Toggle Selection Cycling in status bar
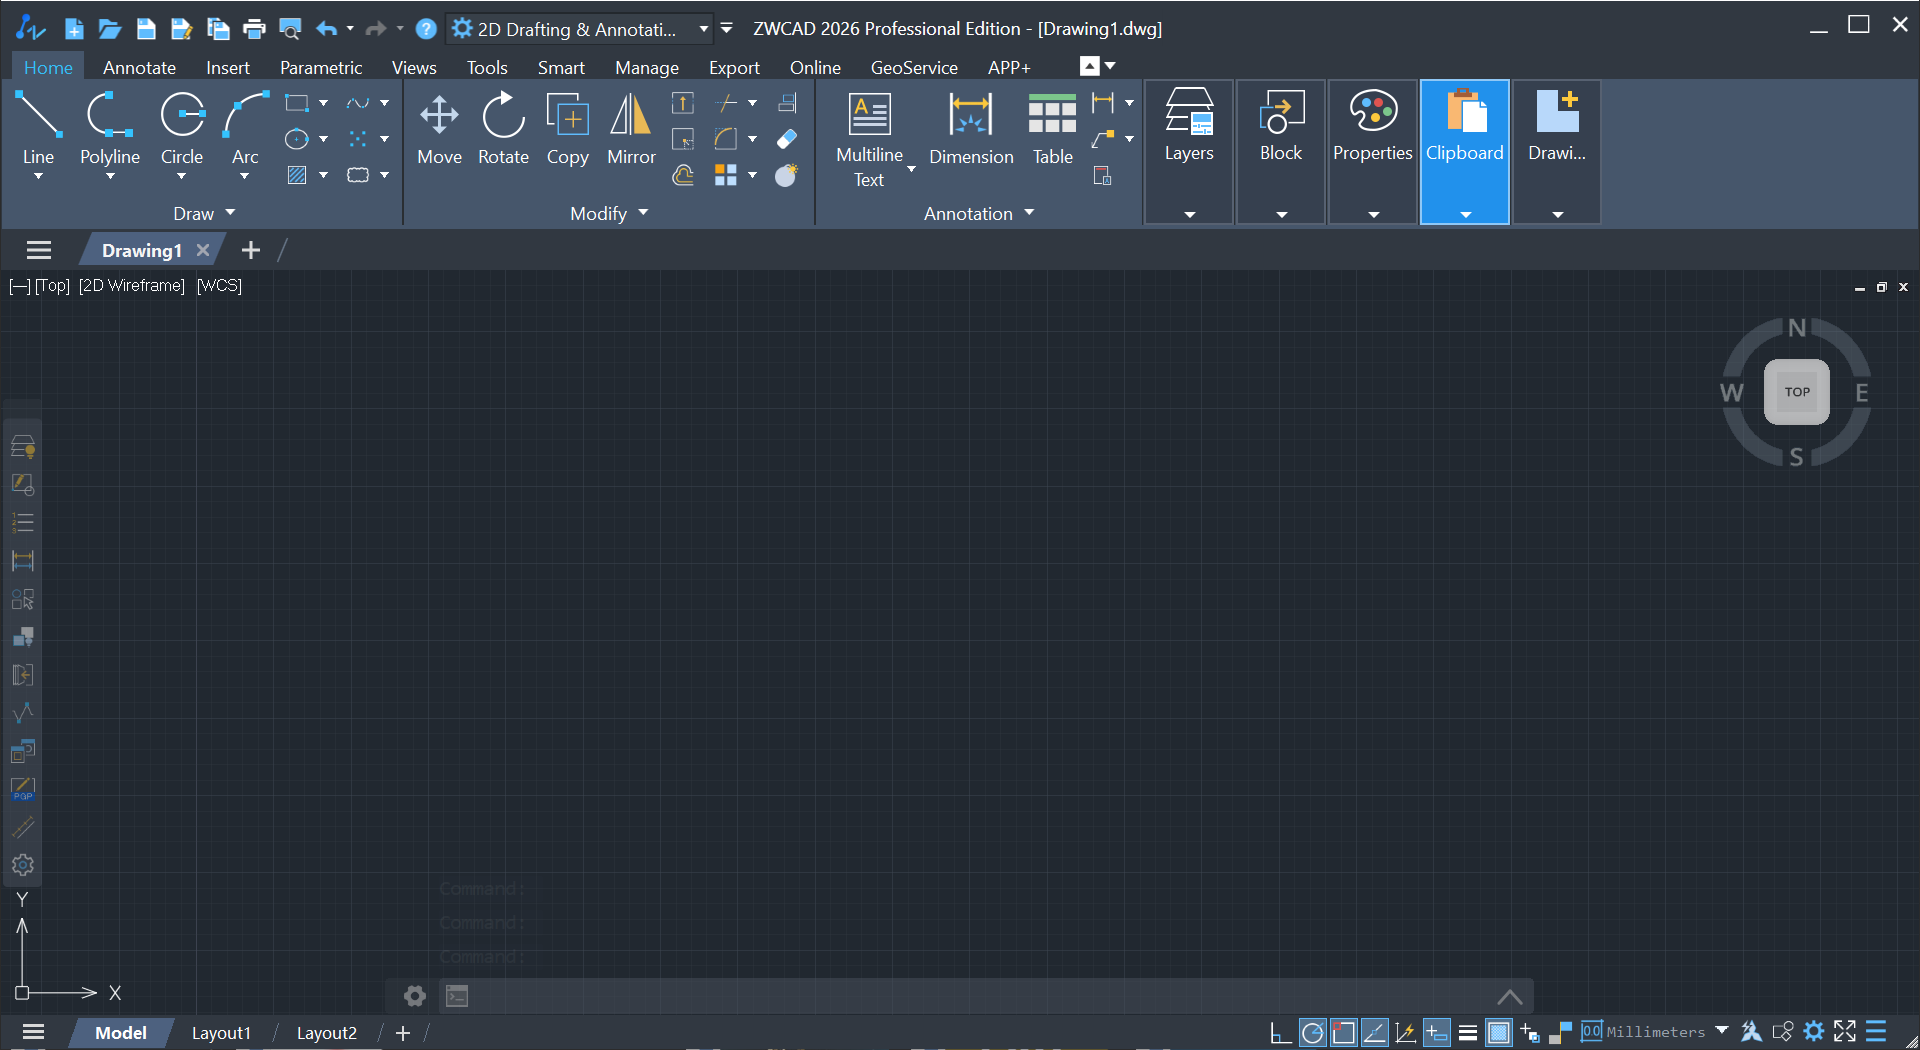This screenshot has height=1050, width=1920. 1529,1032
